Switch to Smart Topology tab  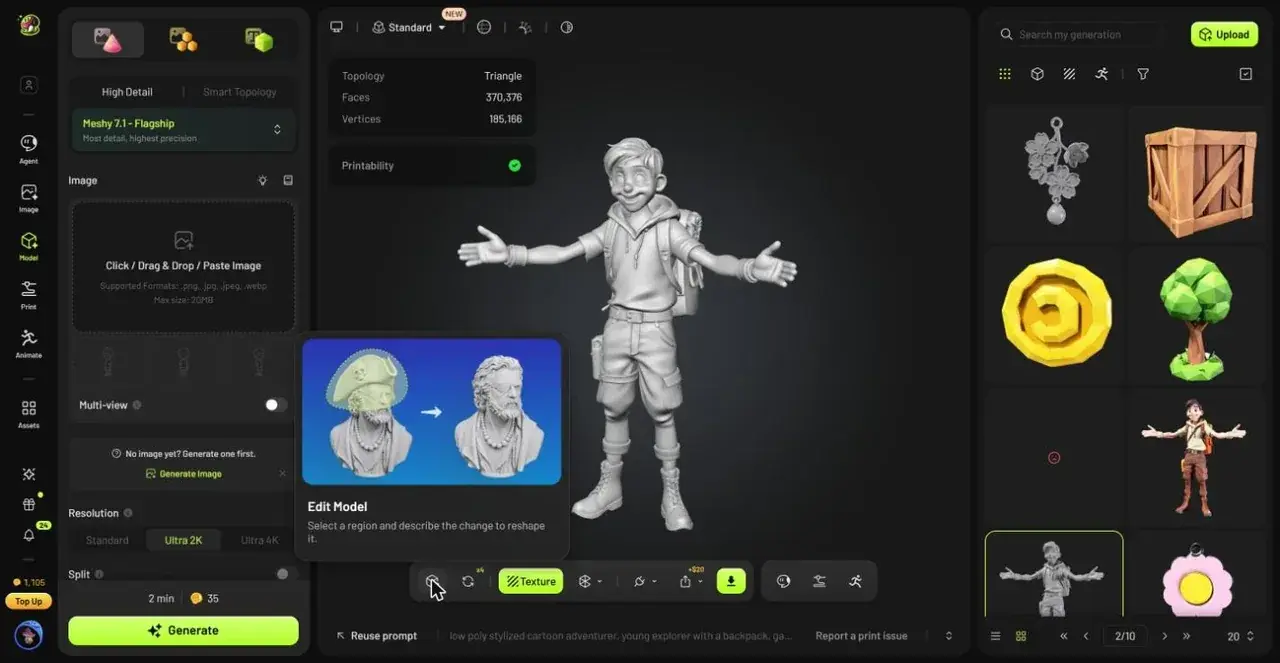(240, 92)
